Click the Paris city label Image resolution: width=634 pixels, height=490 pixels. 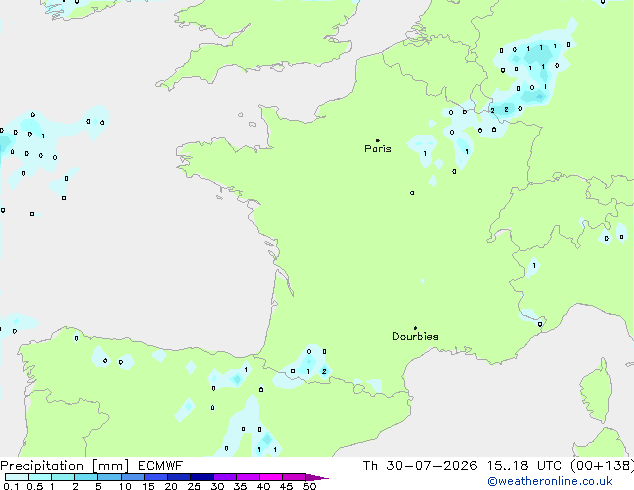coord(378,149)
